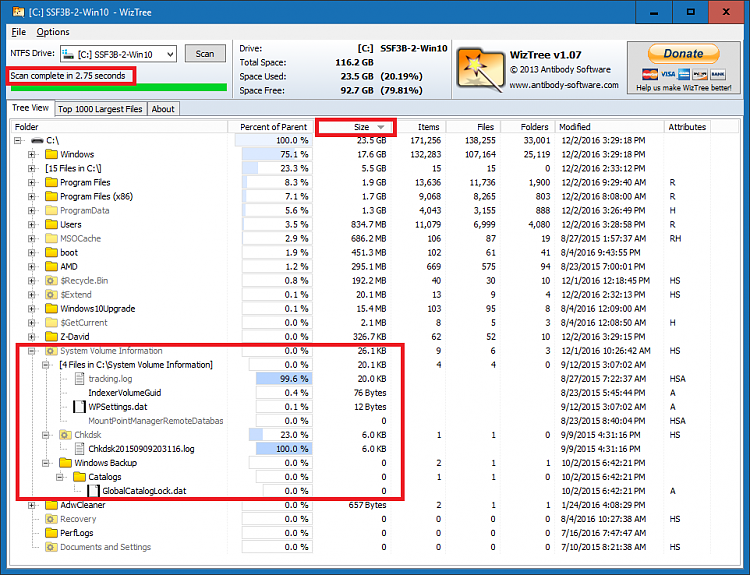
Task: Click the Scan button
Action: click(205, 54)
